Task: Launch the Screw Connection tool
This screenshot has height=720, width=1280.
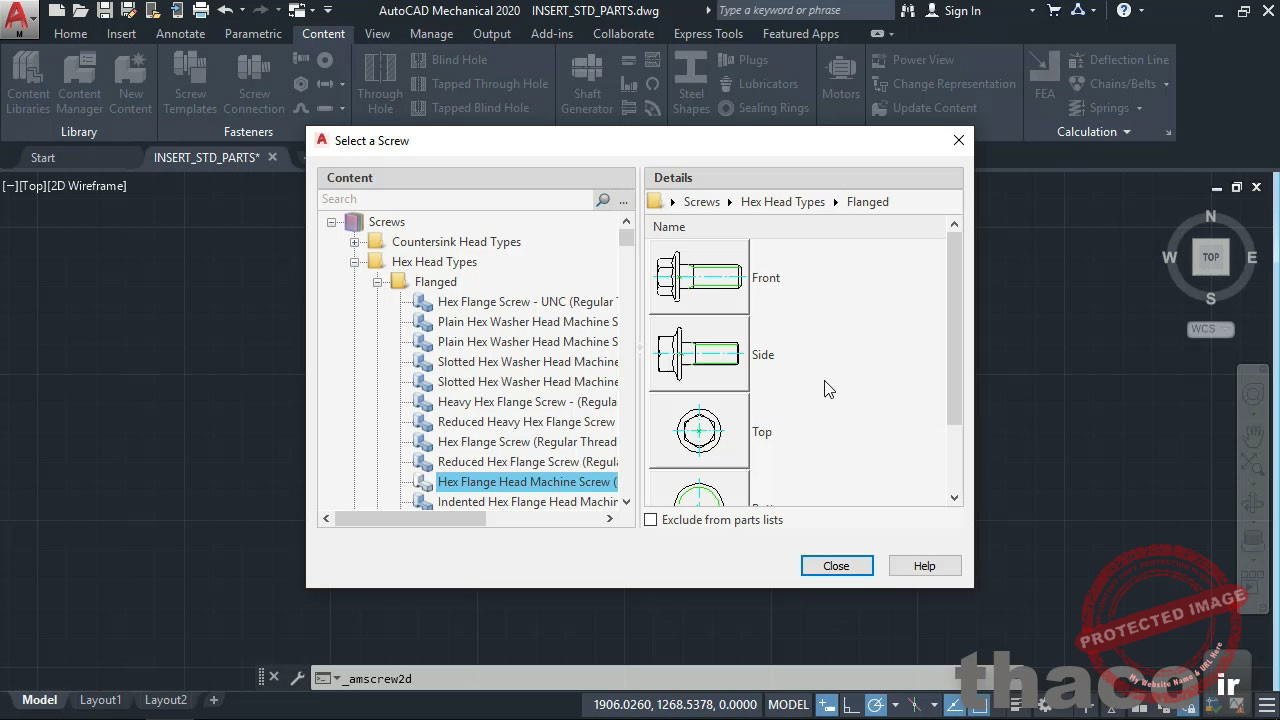Action: pos(254,83)
